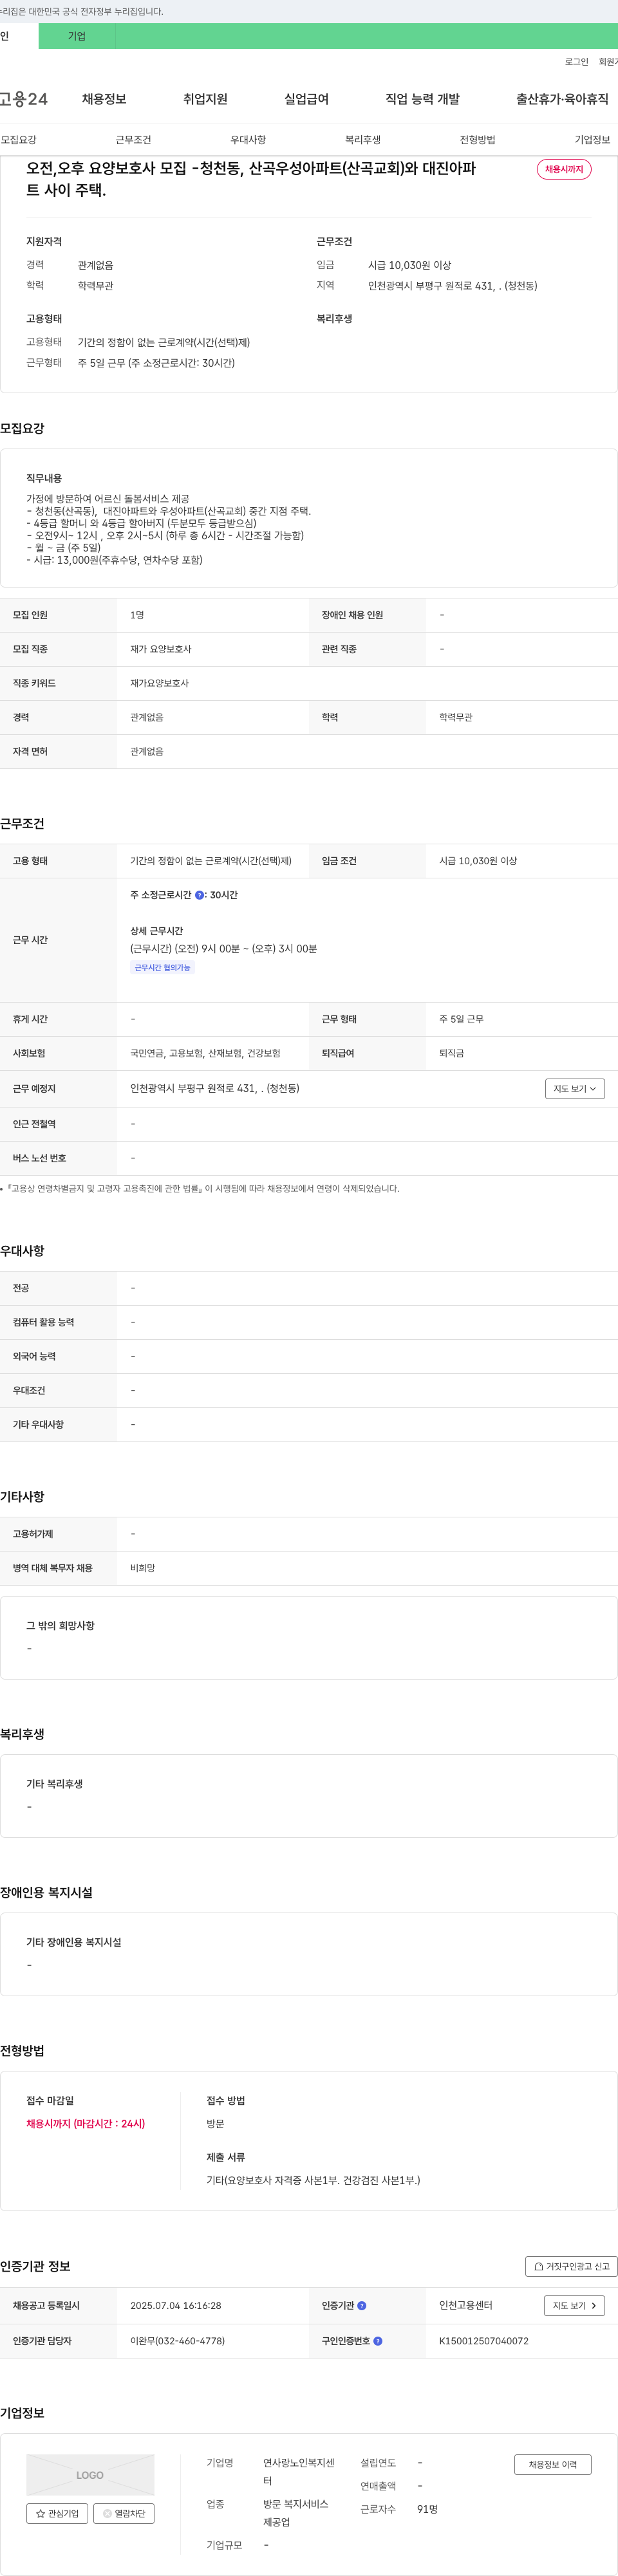The width and height of the screenshot is (618, 2576).
Task: Open the 기업 tab at top
Action: [x=77, y=36]
